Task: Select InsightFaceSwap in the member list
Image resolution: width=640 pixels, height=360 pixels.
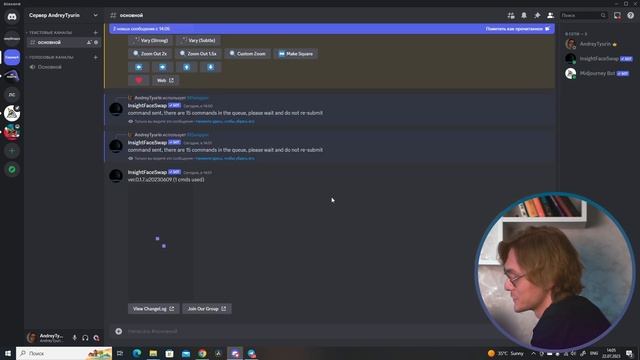Action: pos(598,59)
